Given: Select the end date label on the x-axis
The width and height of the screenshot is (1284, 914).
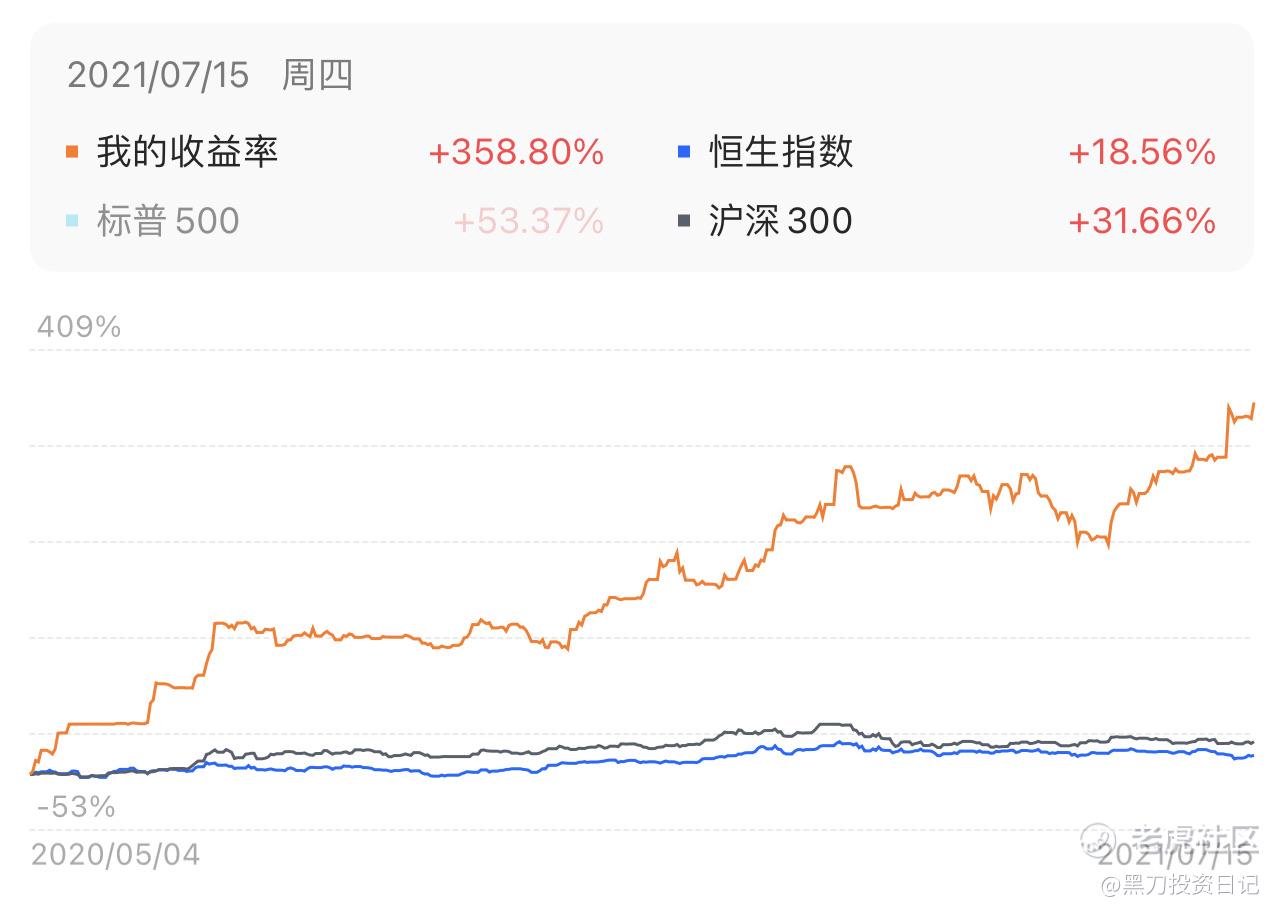Looking at the screenshot, I should (1175, 856).
